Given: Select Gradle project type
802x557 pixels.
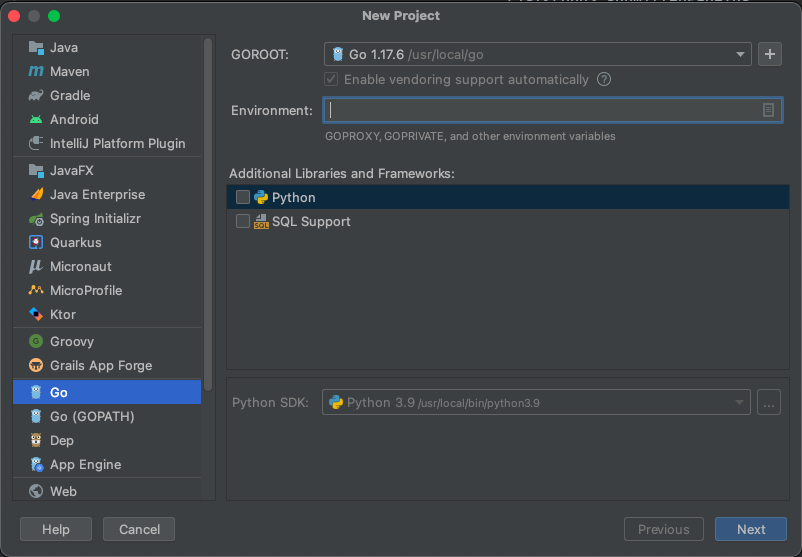Looking at the screenshot, I should (x=69, y=95).
